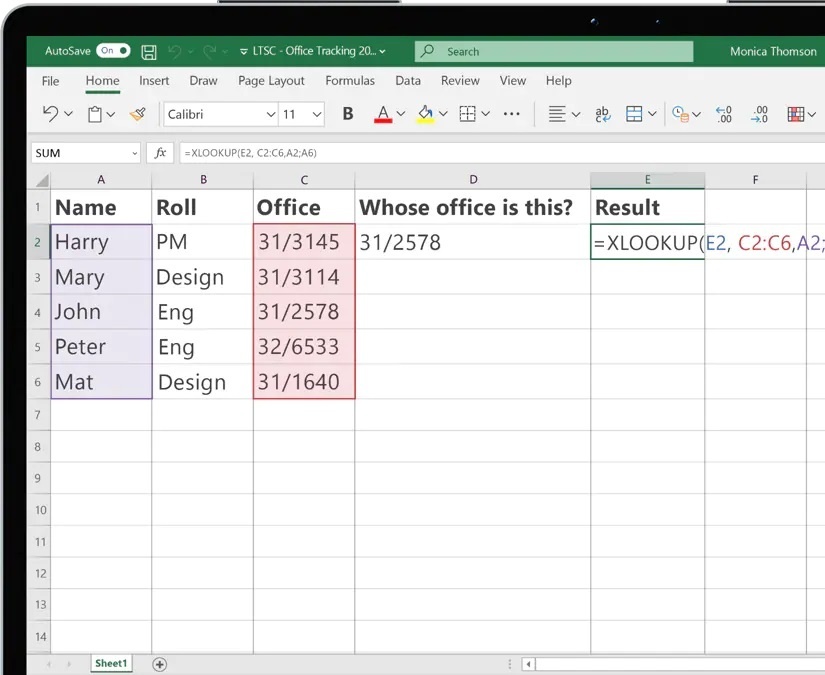
Task: Open the Fill Color dropdown arrow
Action: point(444,113)
